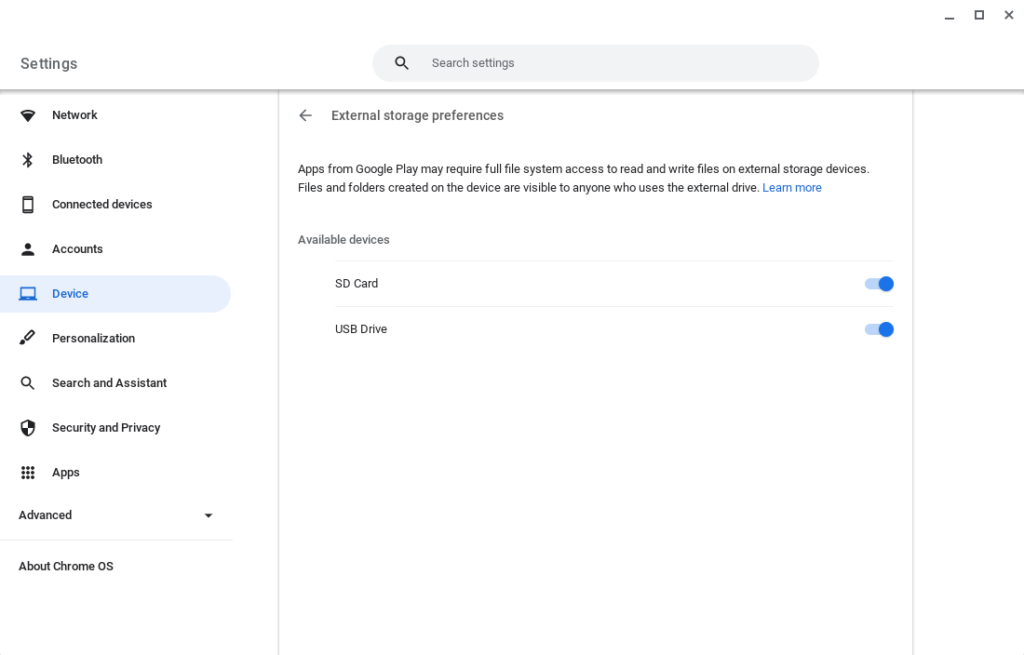Maximize the Settings window
The image size is (1024, 655).
tap(979, 15)
